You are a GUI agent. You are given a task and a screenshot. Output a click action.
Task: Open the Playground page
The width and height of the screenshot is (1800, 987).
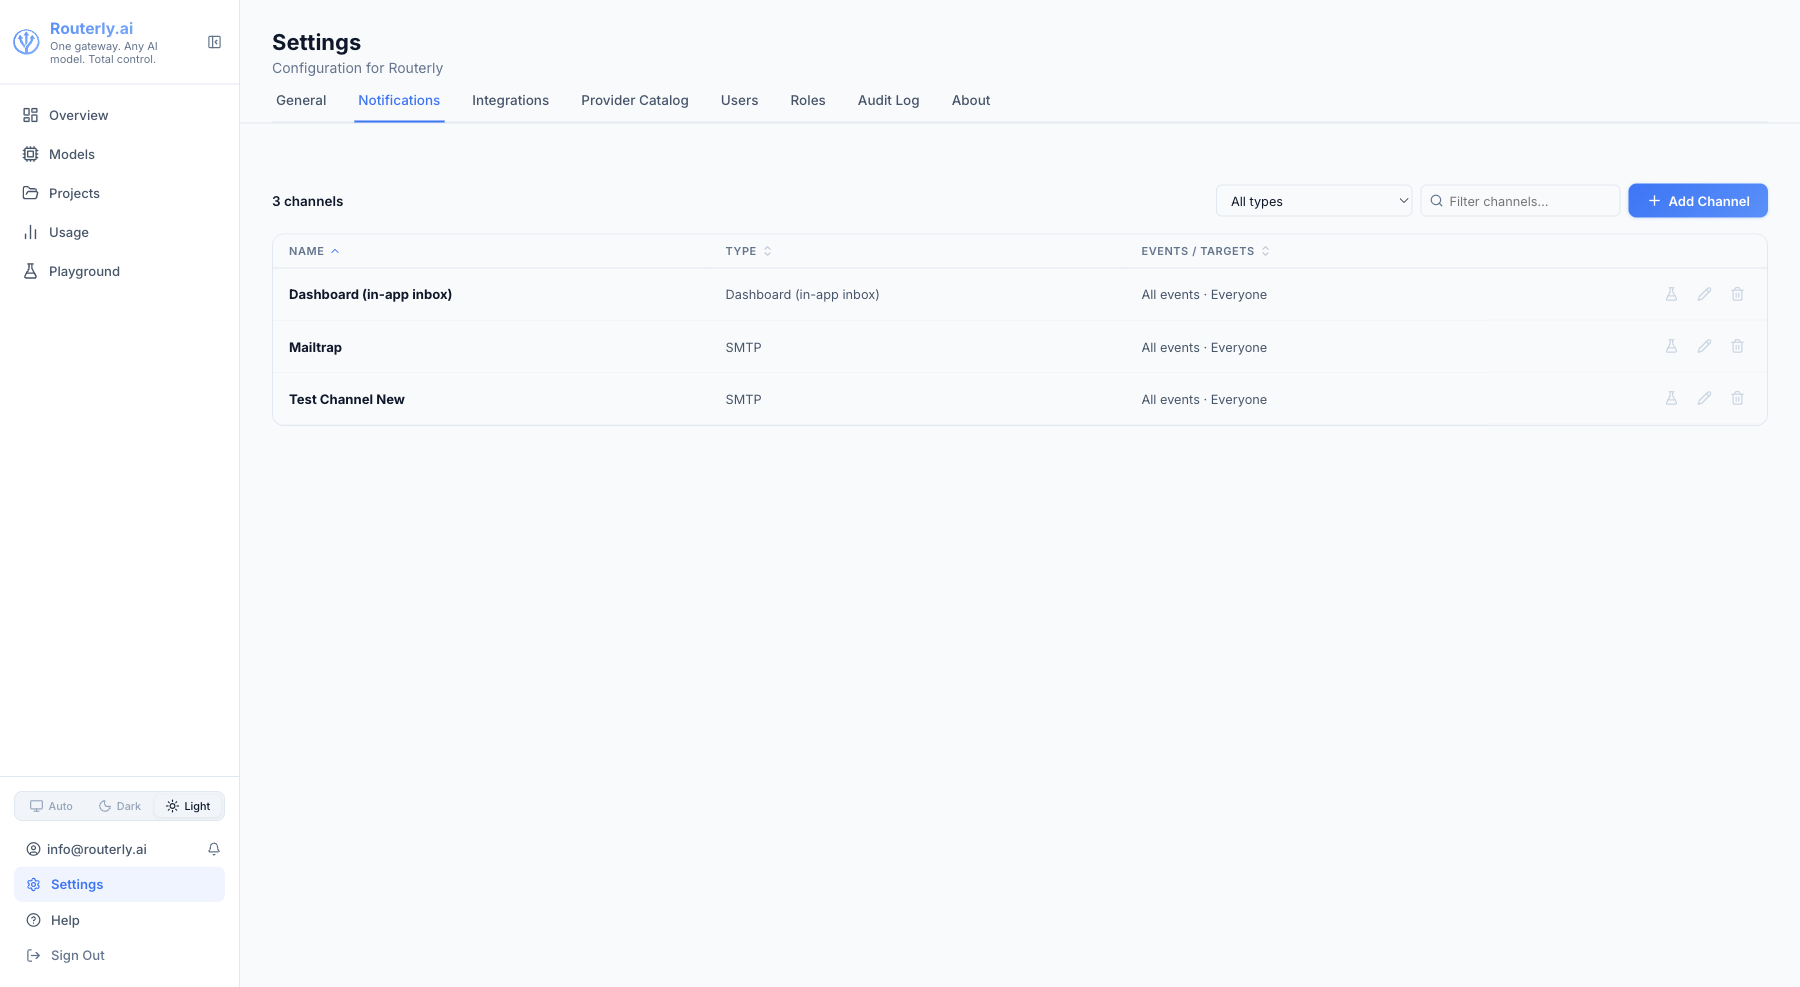coord(120,271)
